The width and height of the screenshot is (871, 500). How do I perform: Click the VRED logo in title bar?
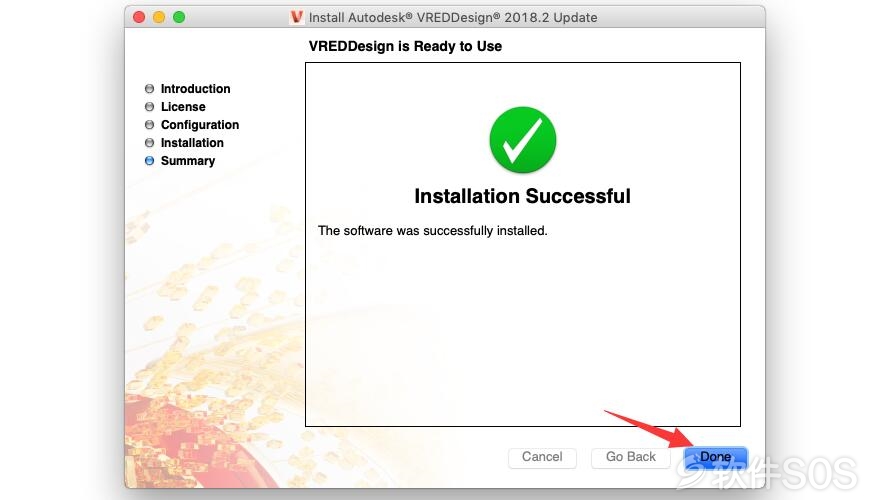click(x=297, y=17)
